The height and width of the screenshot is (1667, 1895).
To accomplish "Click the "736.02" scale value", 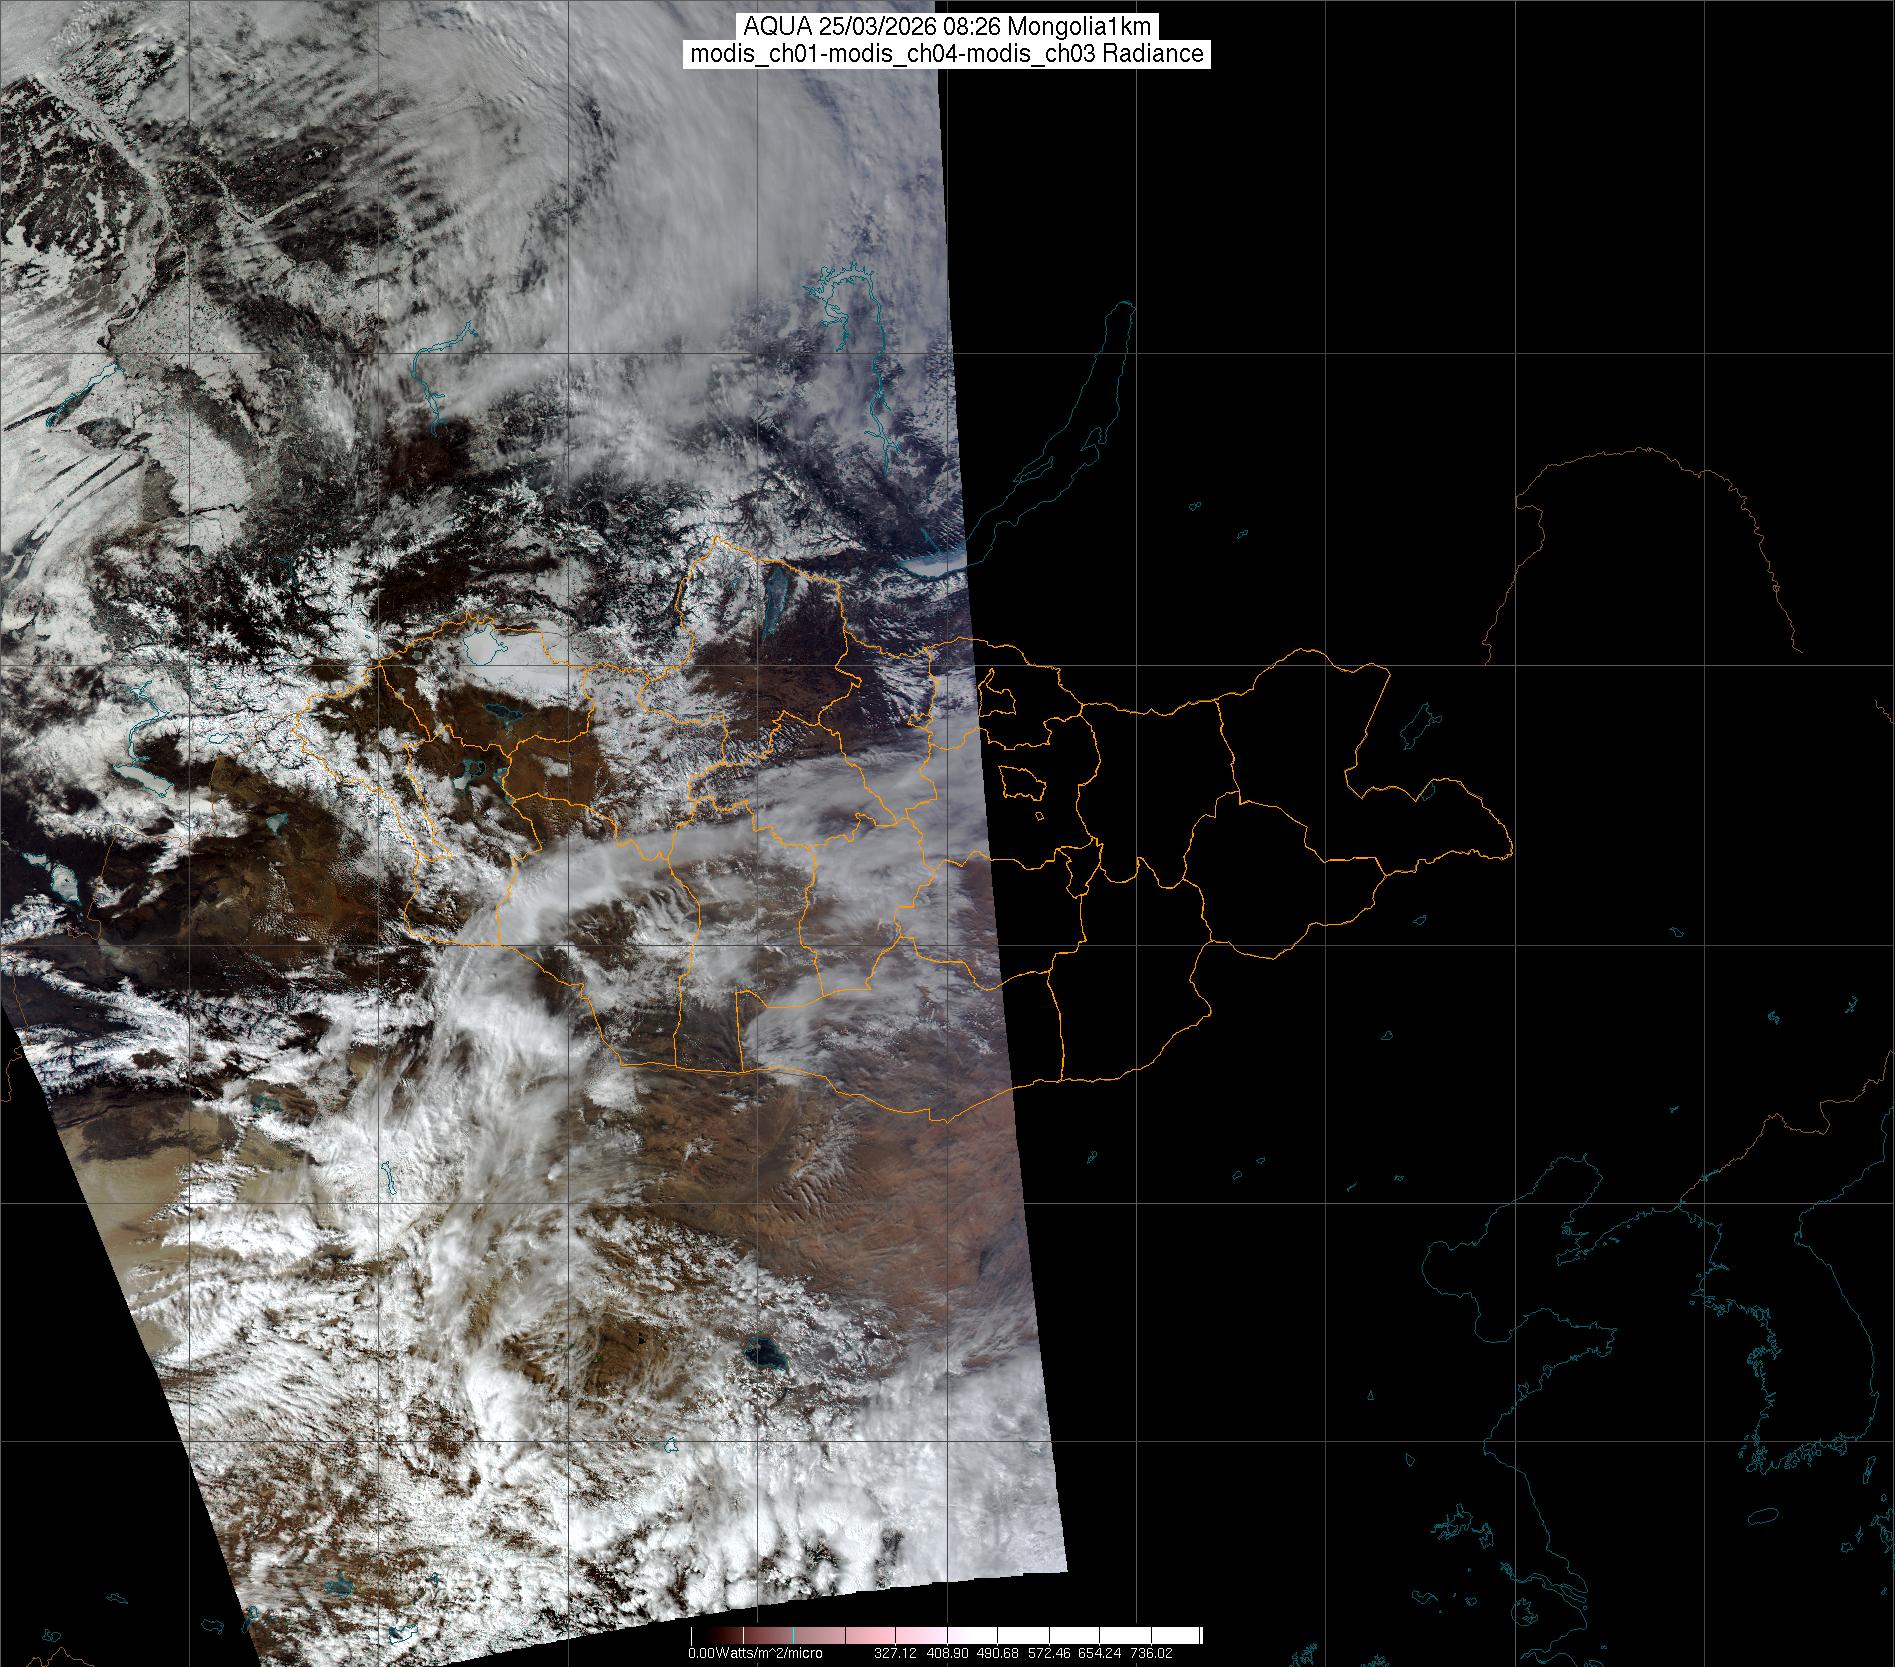I will pos(1151,1653).
